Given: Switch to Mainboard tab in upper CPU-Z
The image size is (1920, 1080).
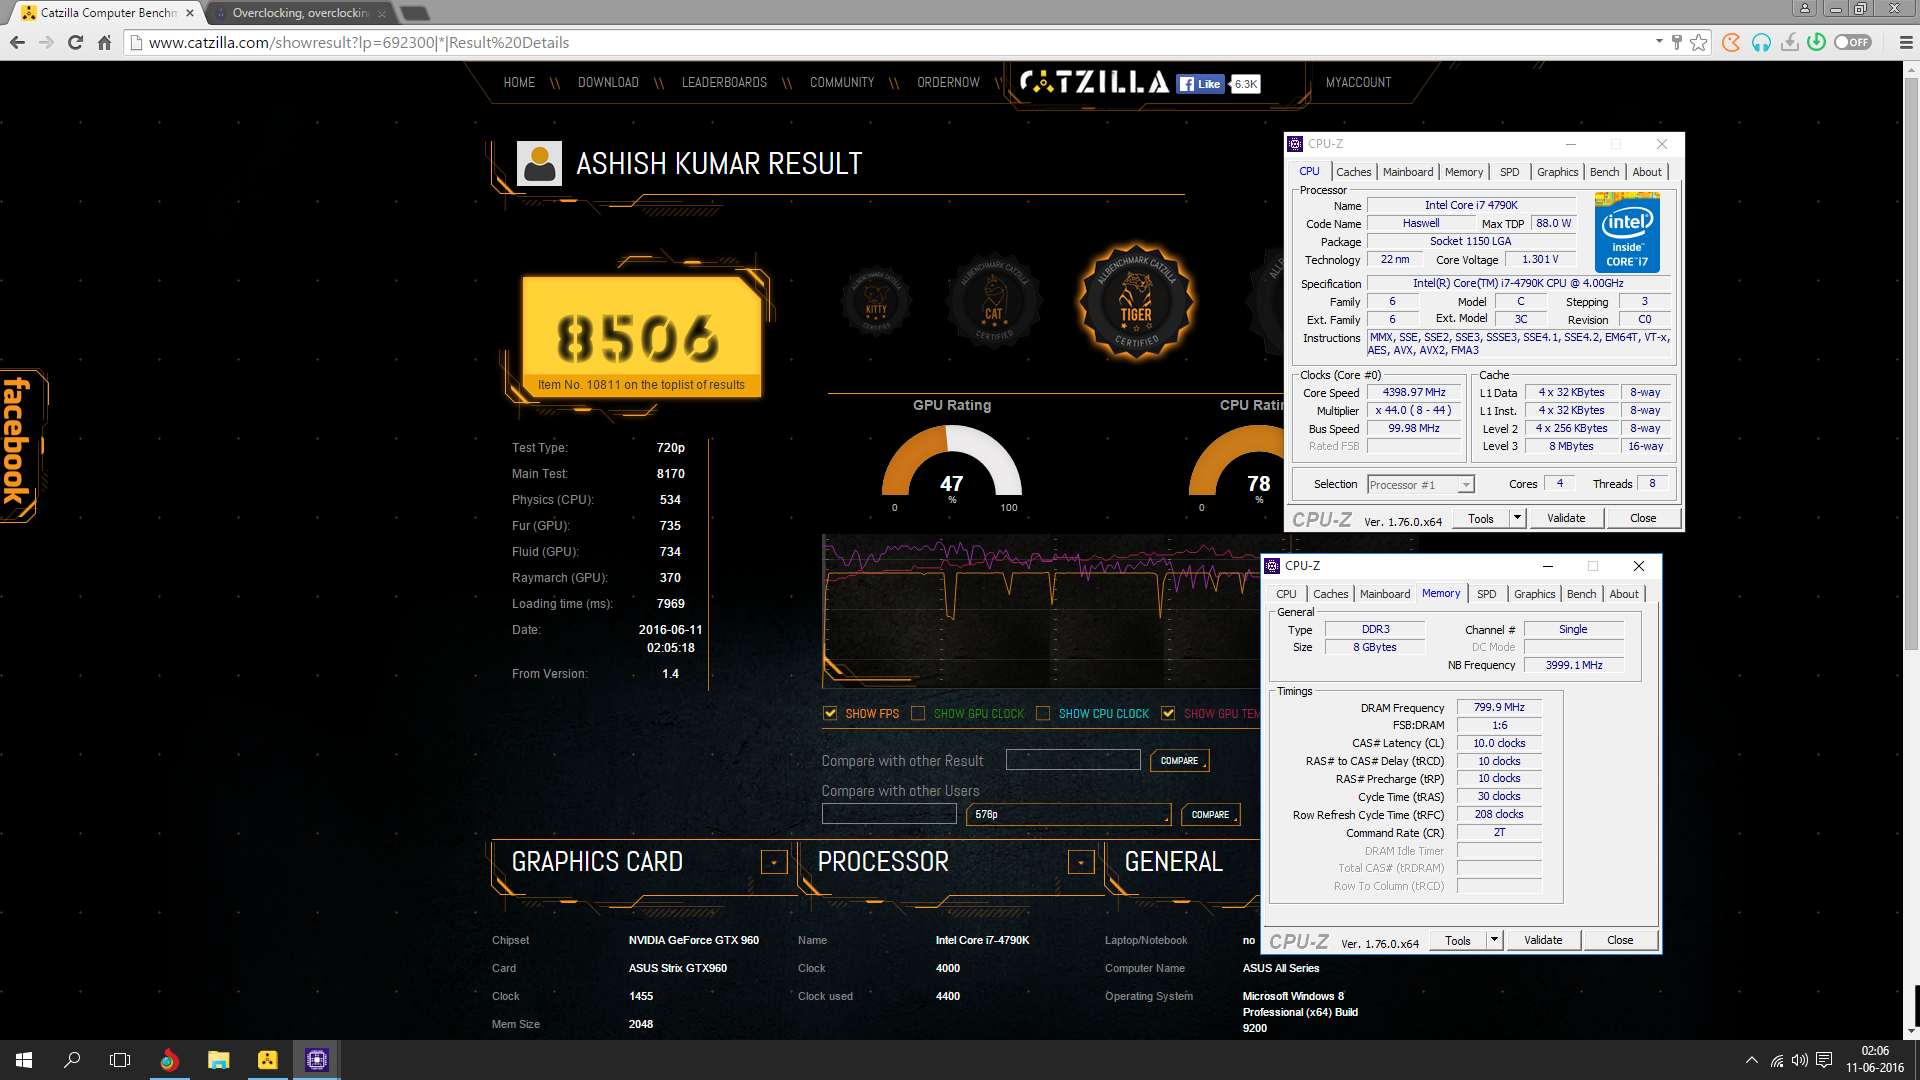Looking at the screenshot, I should click(x=1408, y=172).
